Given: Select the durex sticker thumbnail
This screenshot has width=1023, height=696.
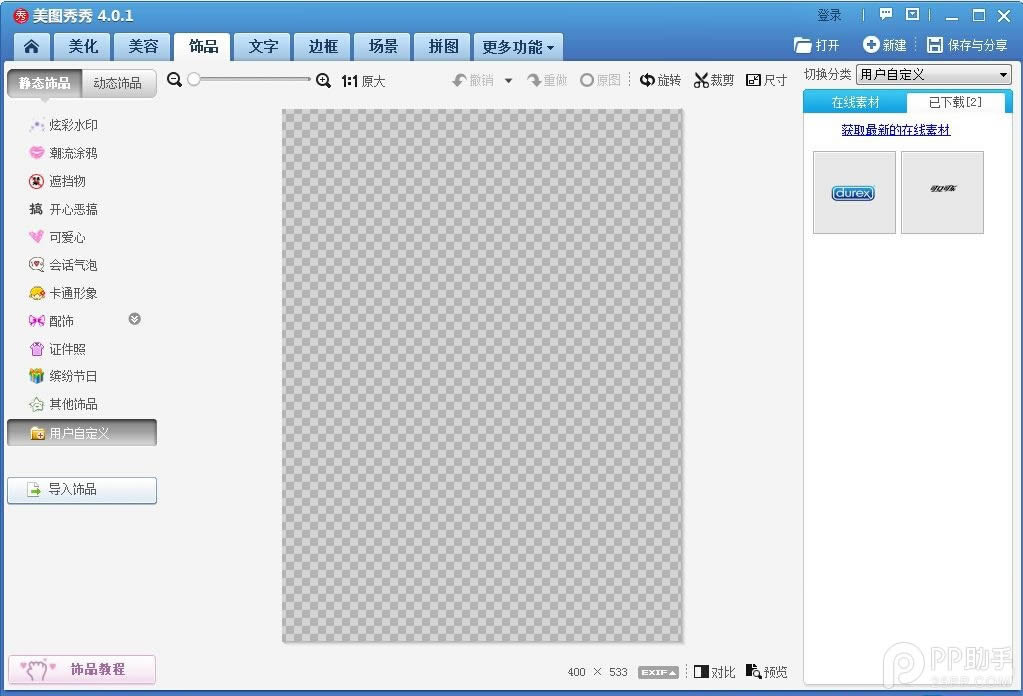Looking at the screenshot, I should point(854,192).
